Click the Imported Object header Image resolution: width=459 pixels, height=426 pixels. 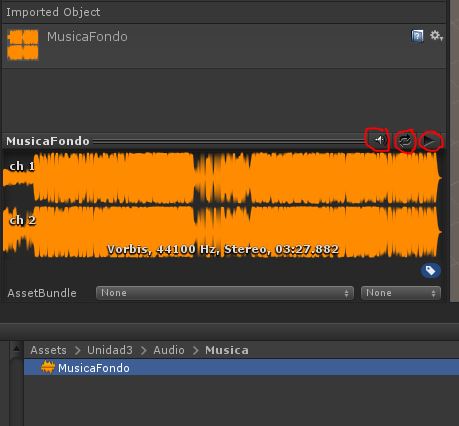pos(53,12)
